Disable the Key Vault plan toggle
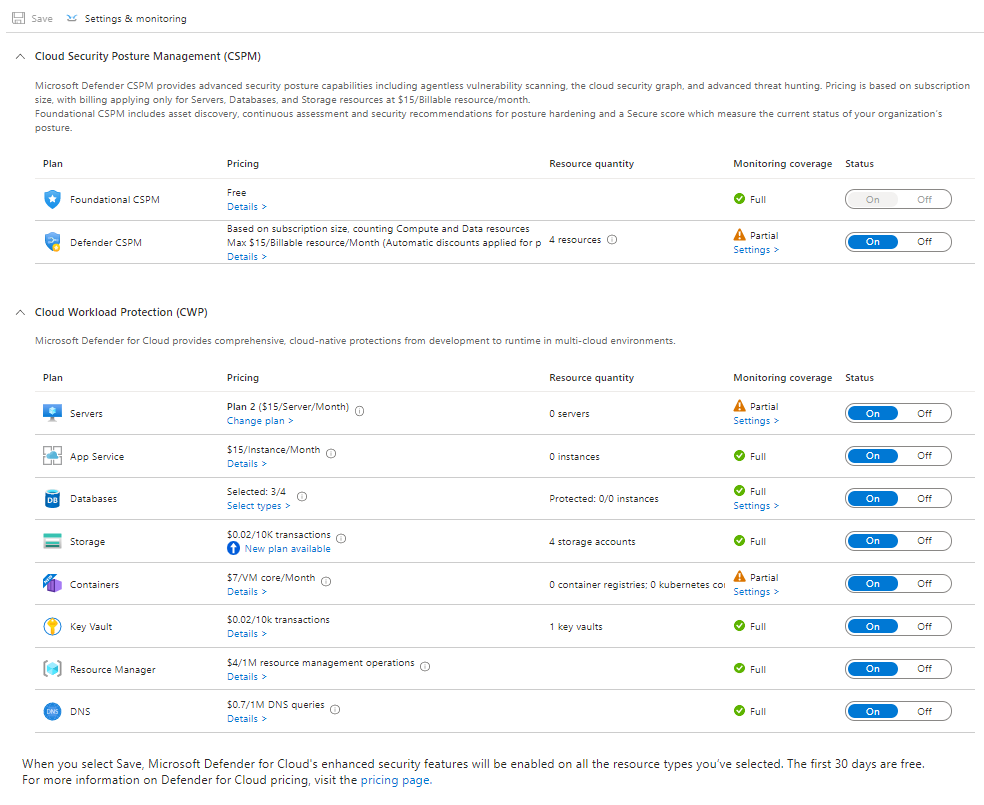This screenshot has width=984, height=805. [x=924, y=626]
